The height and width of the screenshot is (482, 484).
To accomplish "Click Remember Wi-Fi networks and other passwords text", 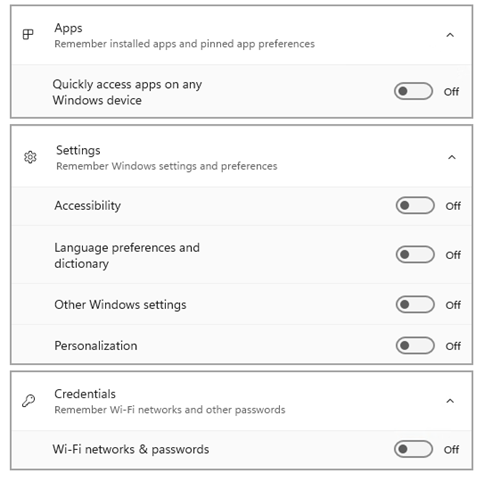I will [x=170, y=410].
